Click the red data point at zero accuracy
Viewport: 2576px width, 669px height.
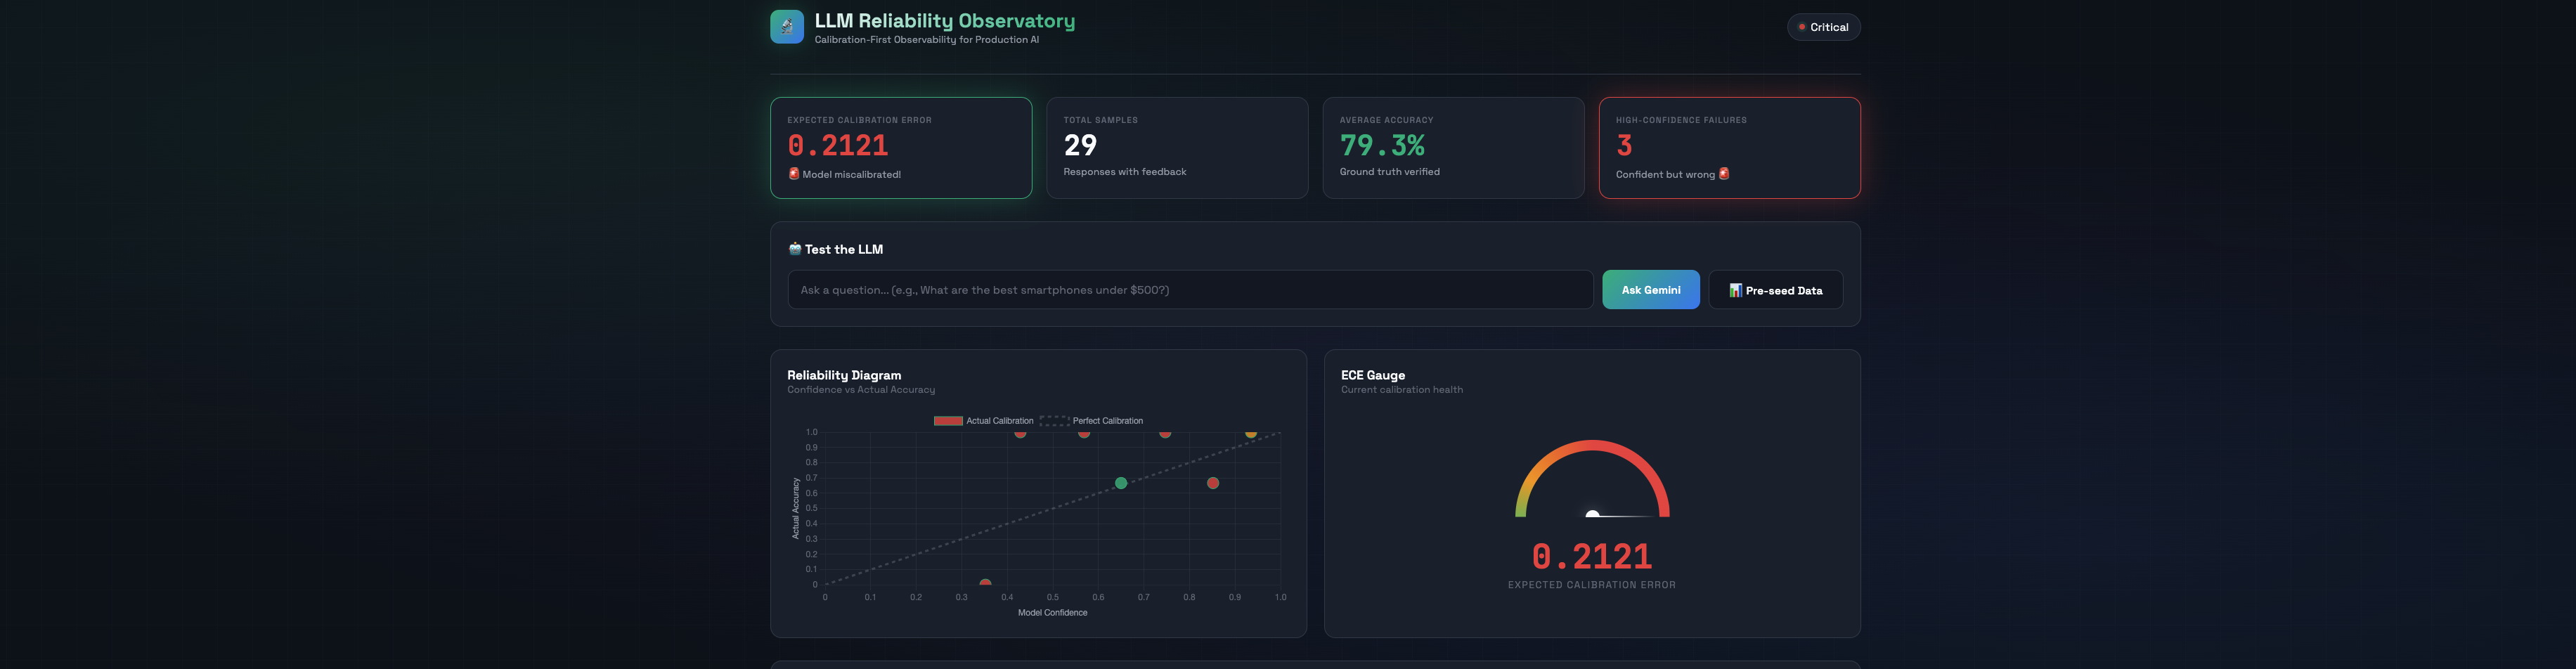(x=986, y=583)
